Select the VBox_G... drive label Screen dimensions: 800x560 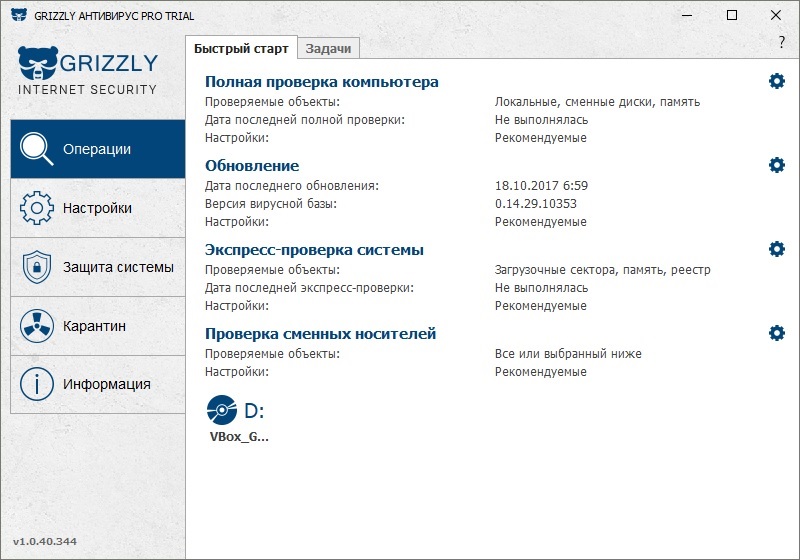pyautogui.click(x=239, y=437)
